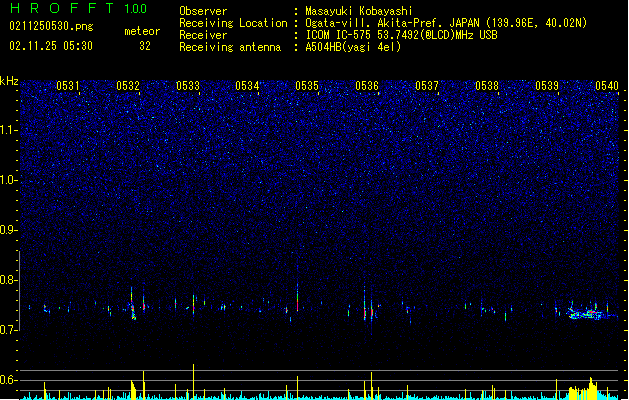Click the 0531 time marker
Viewport: 629px width, 400px height.
(67, 85)
